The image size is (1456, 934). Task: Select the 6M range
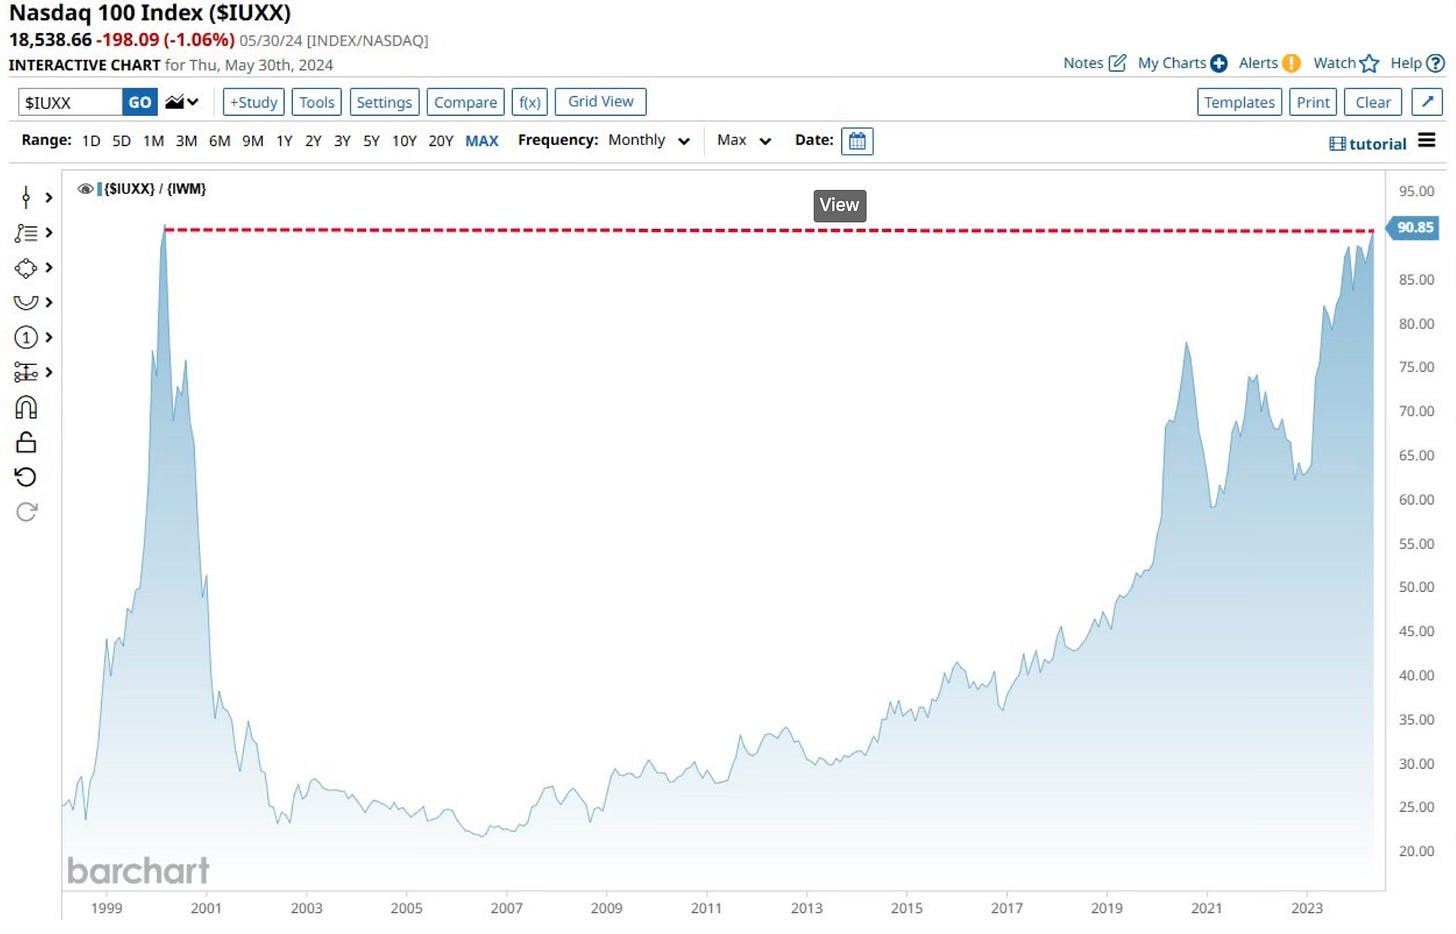[220, 141]
